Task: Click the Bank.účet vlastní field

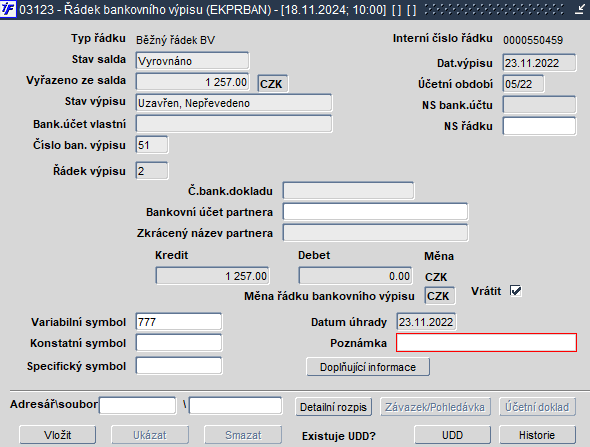Action: (234, 124)
